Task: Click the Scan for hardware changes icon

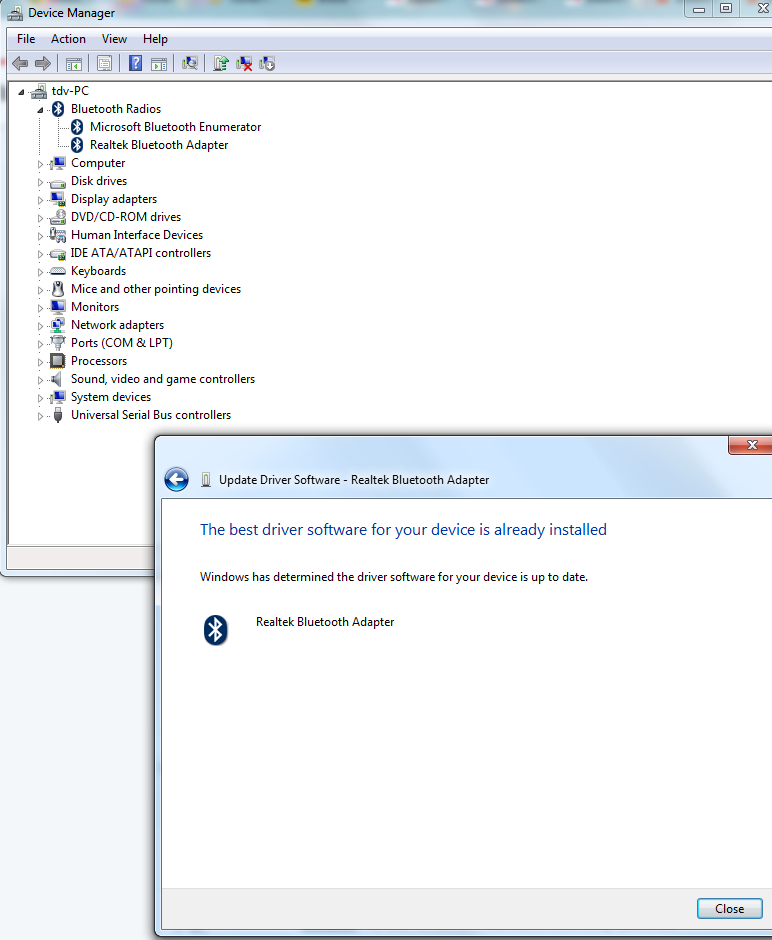Action: 190,63
